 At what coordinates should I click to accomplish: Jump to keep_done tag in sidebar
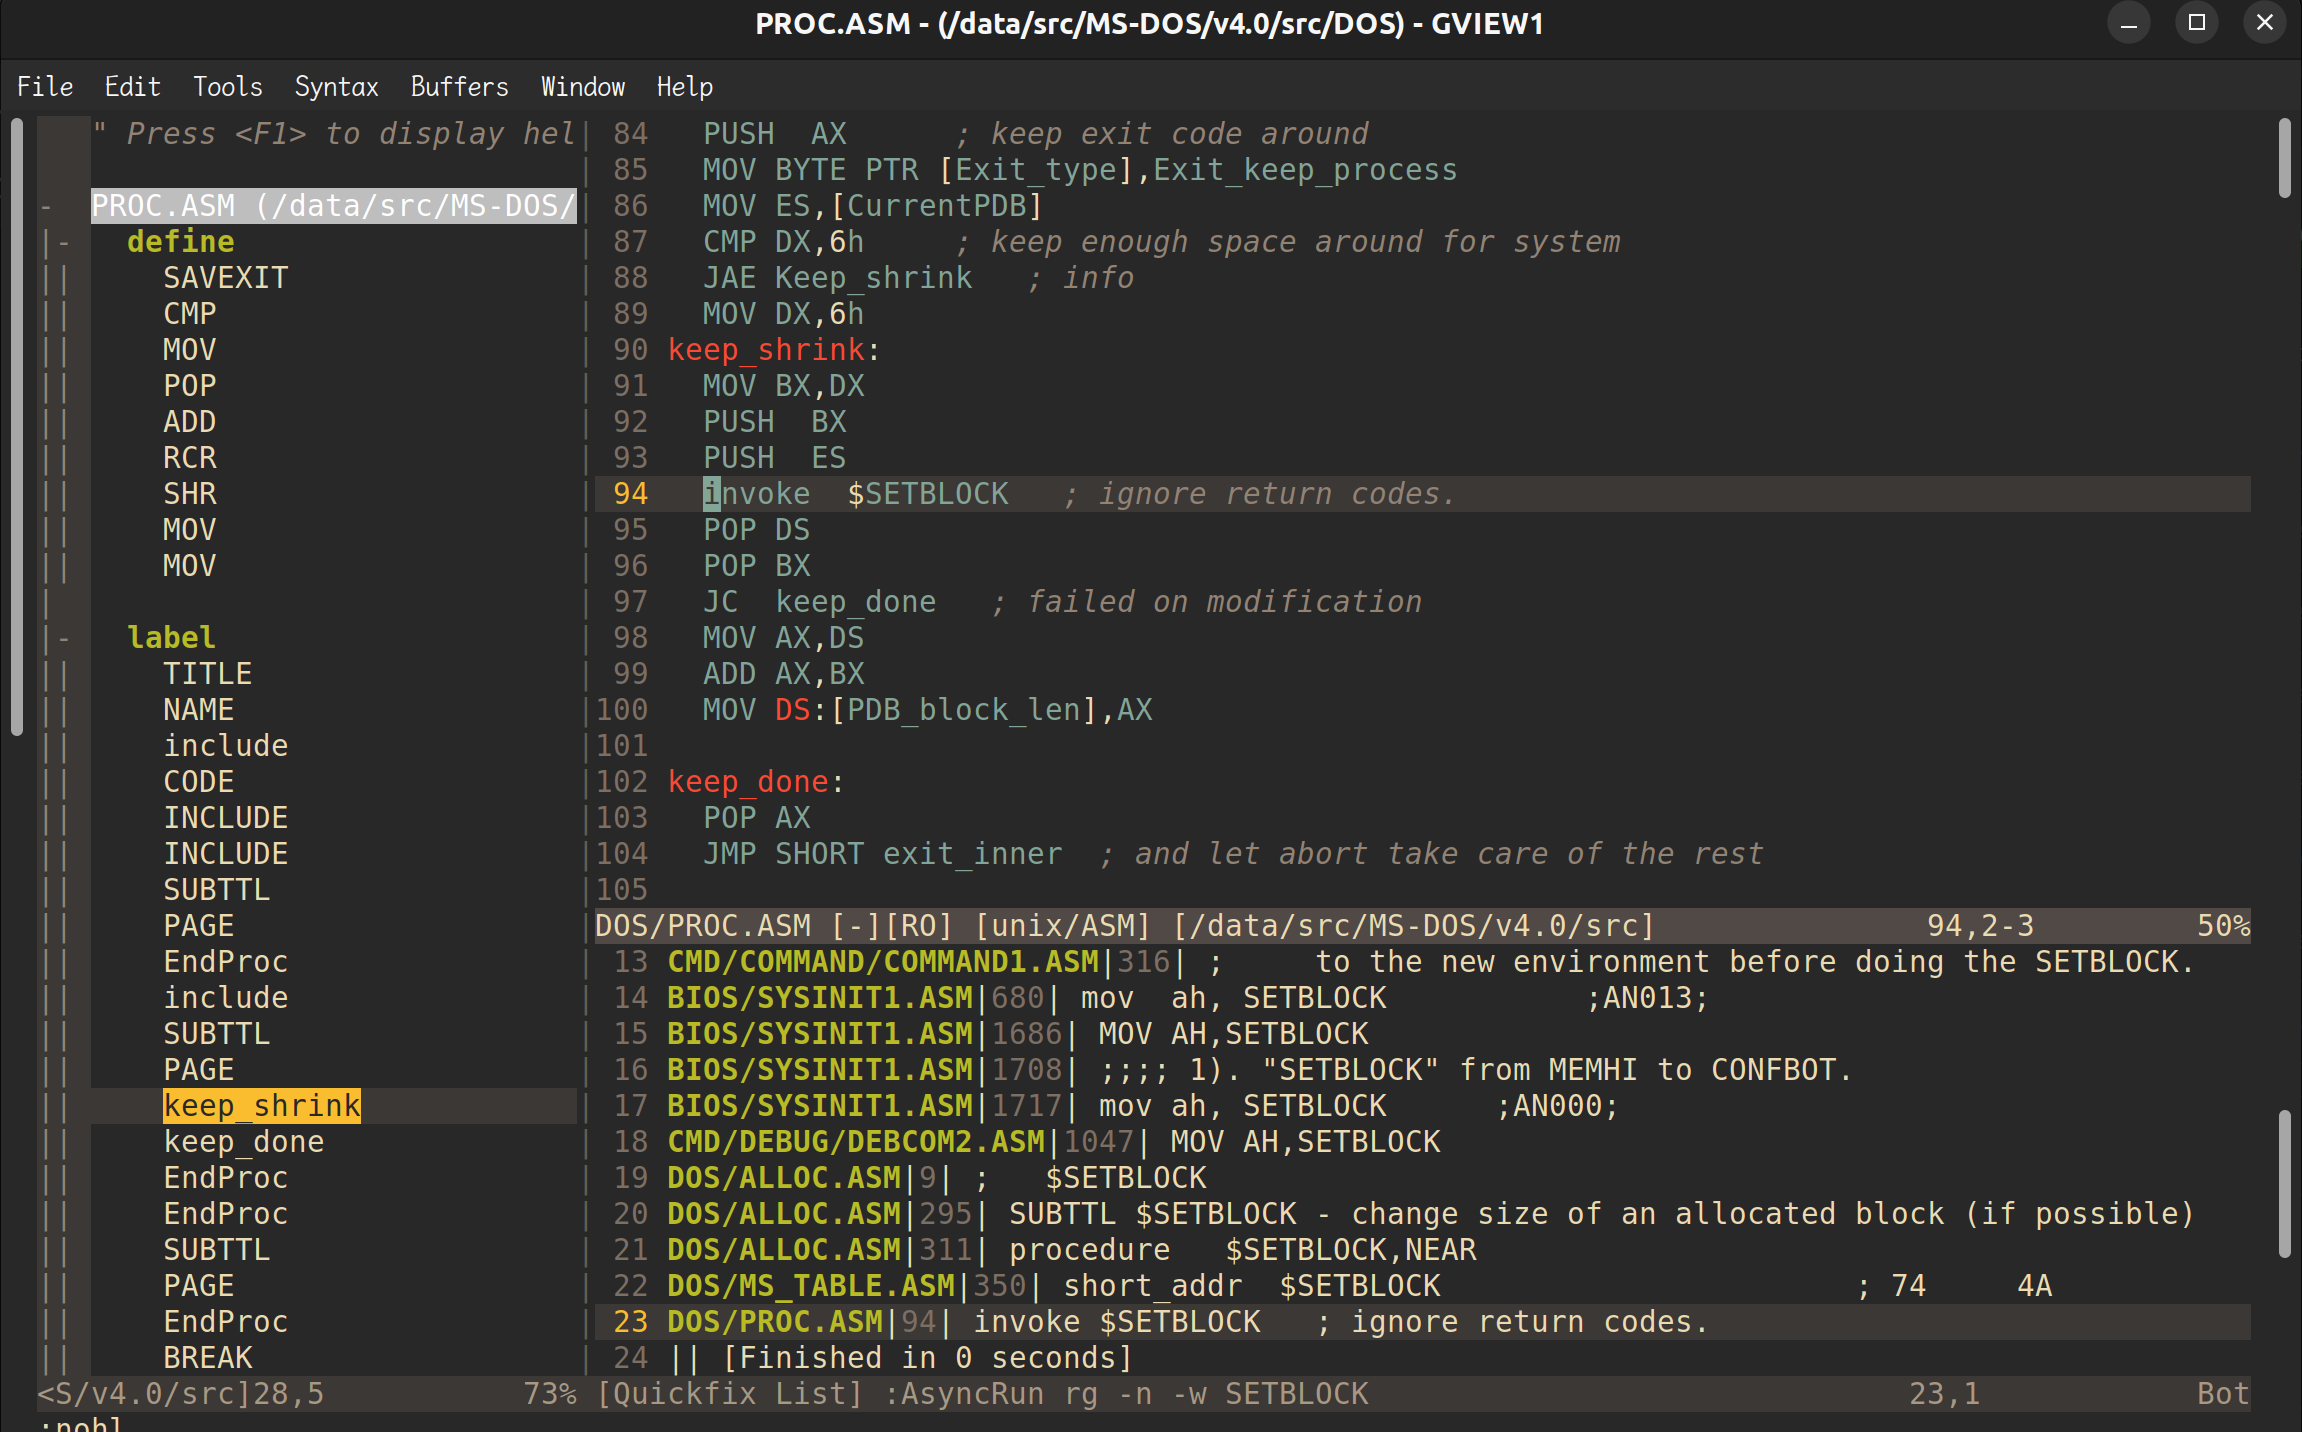[244, 1142]
